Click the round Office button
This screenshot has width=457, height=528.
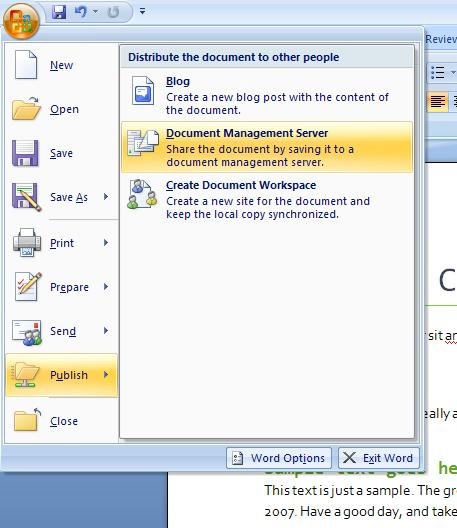[21, 21]
